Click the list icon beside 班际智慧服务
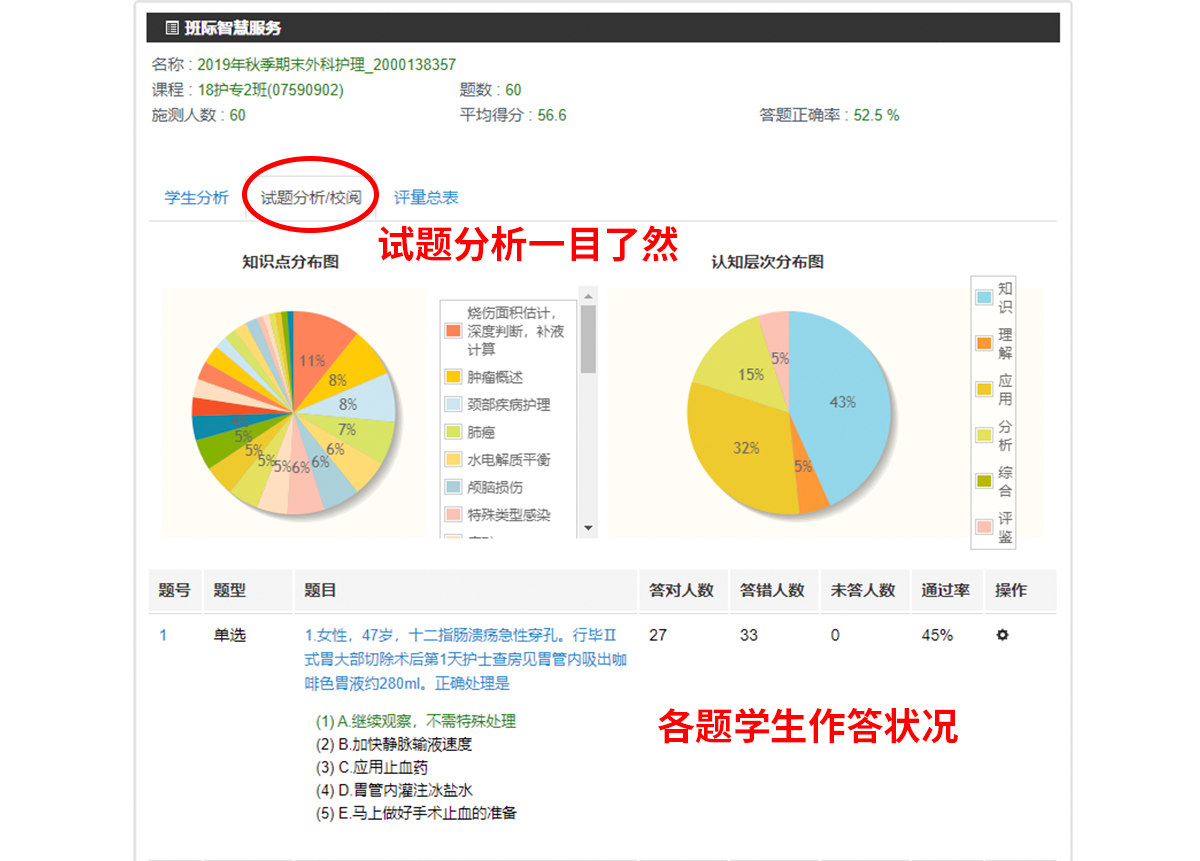The height and width of the screenshot is (861, 1200). [172, 28]
